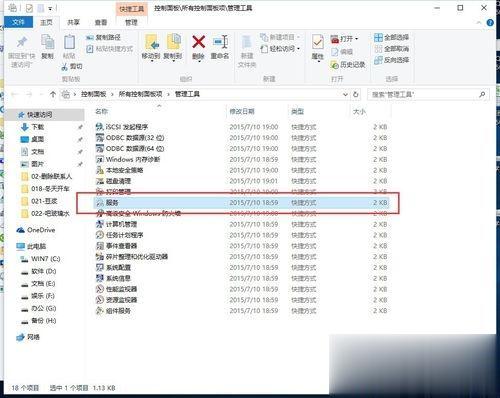Click the blue help question mark icon
Viewport: 500px width, 398px height.
pyautogui.click(x=490, y=23)
